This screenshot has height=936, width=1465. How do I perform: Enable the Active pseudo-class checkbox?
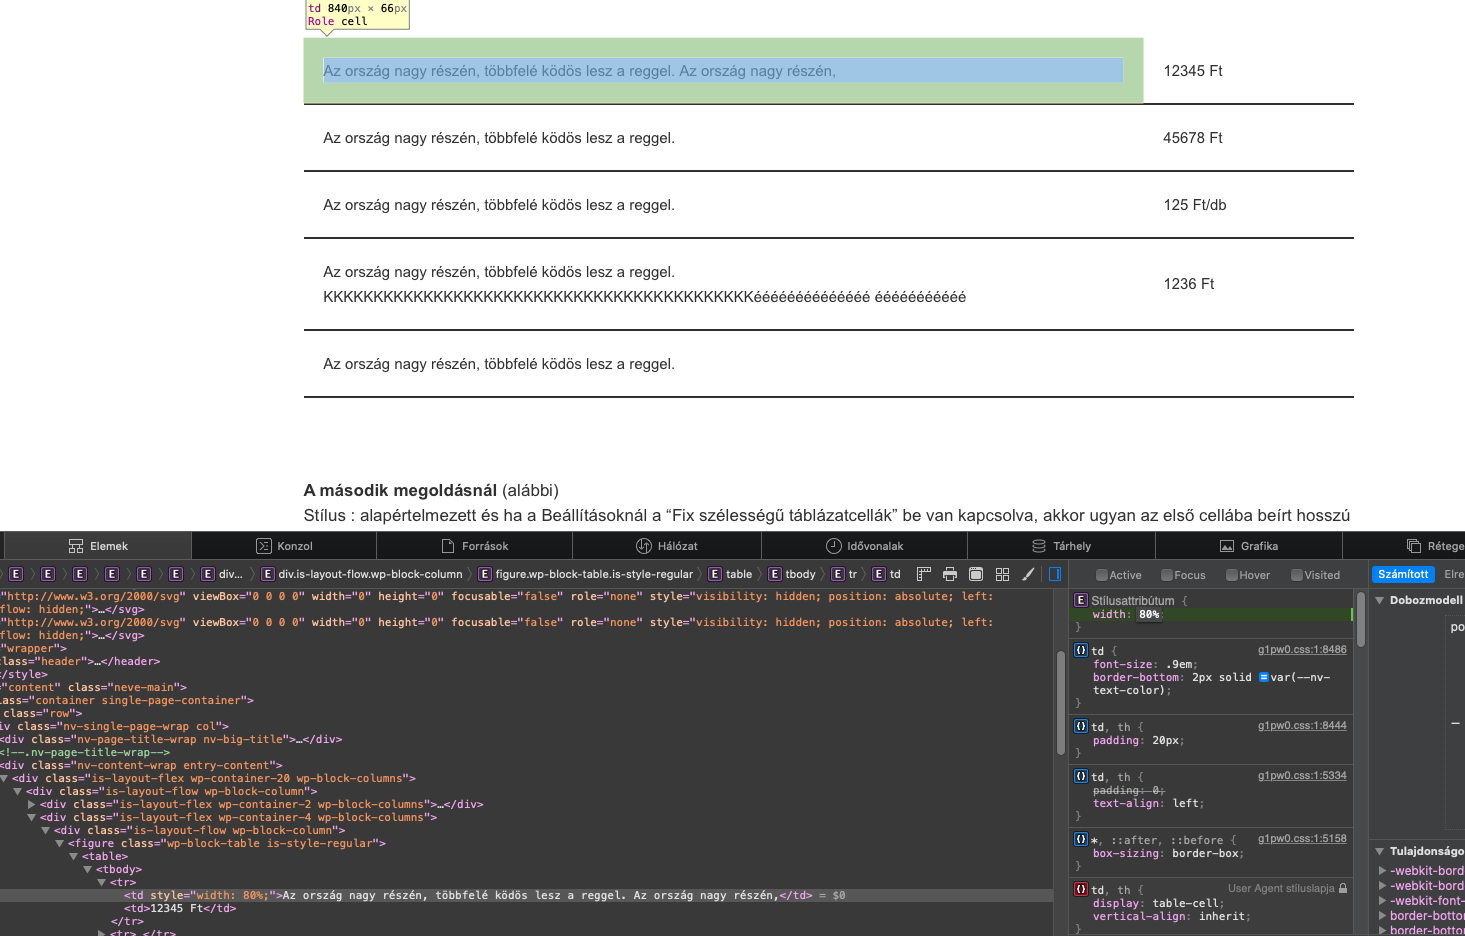click(x=1102, y=575)
